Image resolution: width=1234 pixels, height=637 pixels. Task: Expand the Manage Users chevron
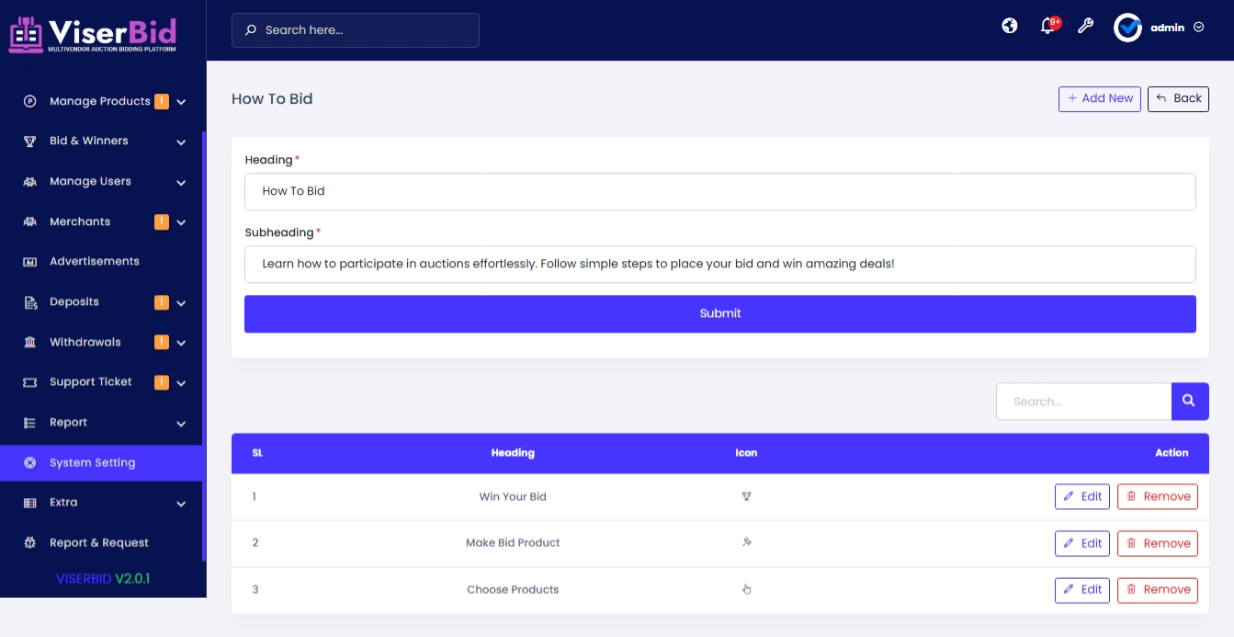tap(181, 183)
